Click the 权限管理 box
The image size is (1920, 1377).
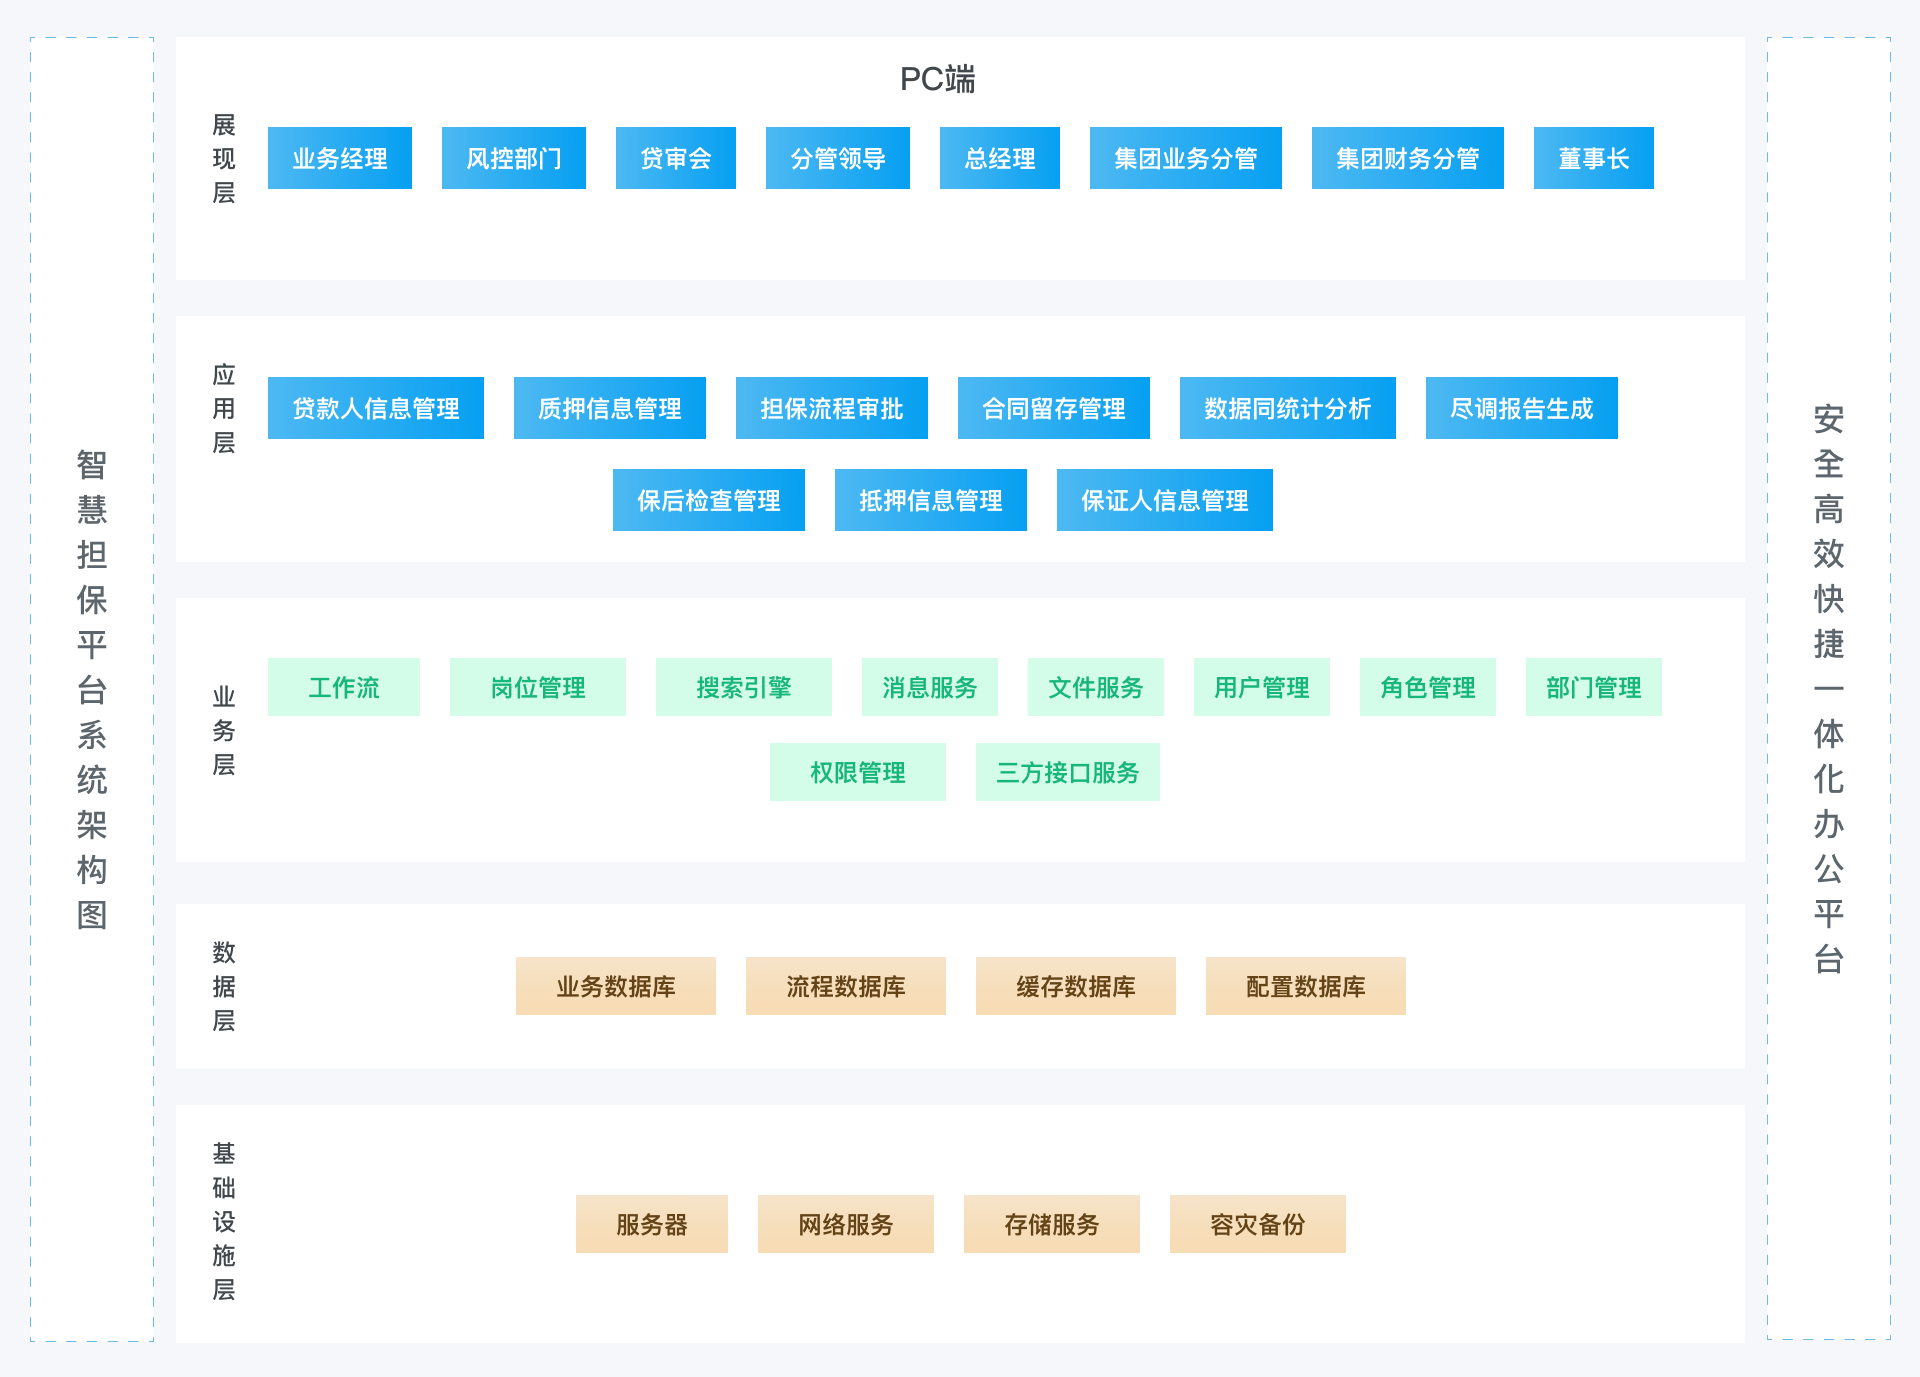point(857,772)
